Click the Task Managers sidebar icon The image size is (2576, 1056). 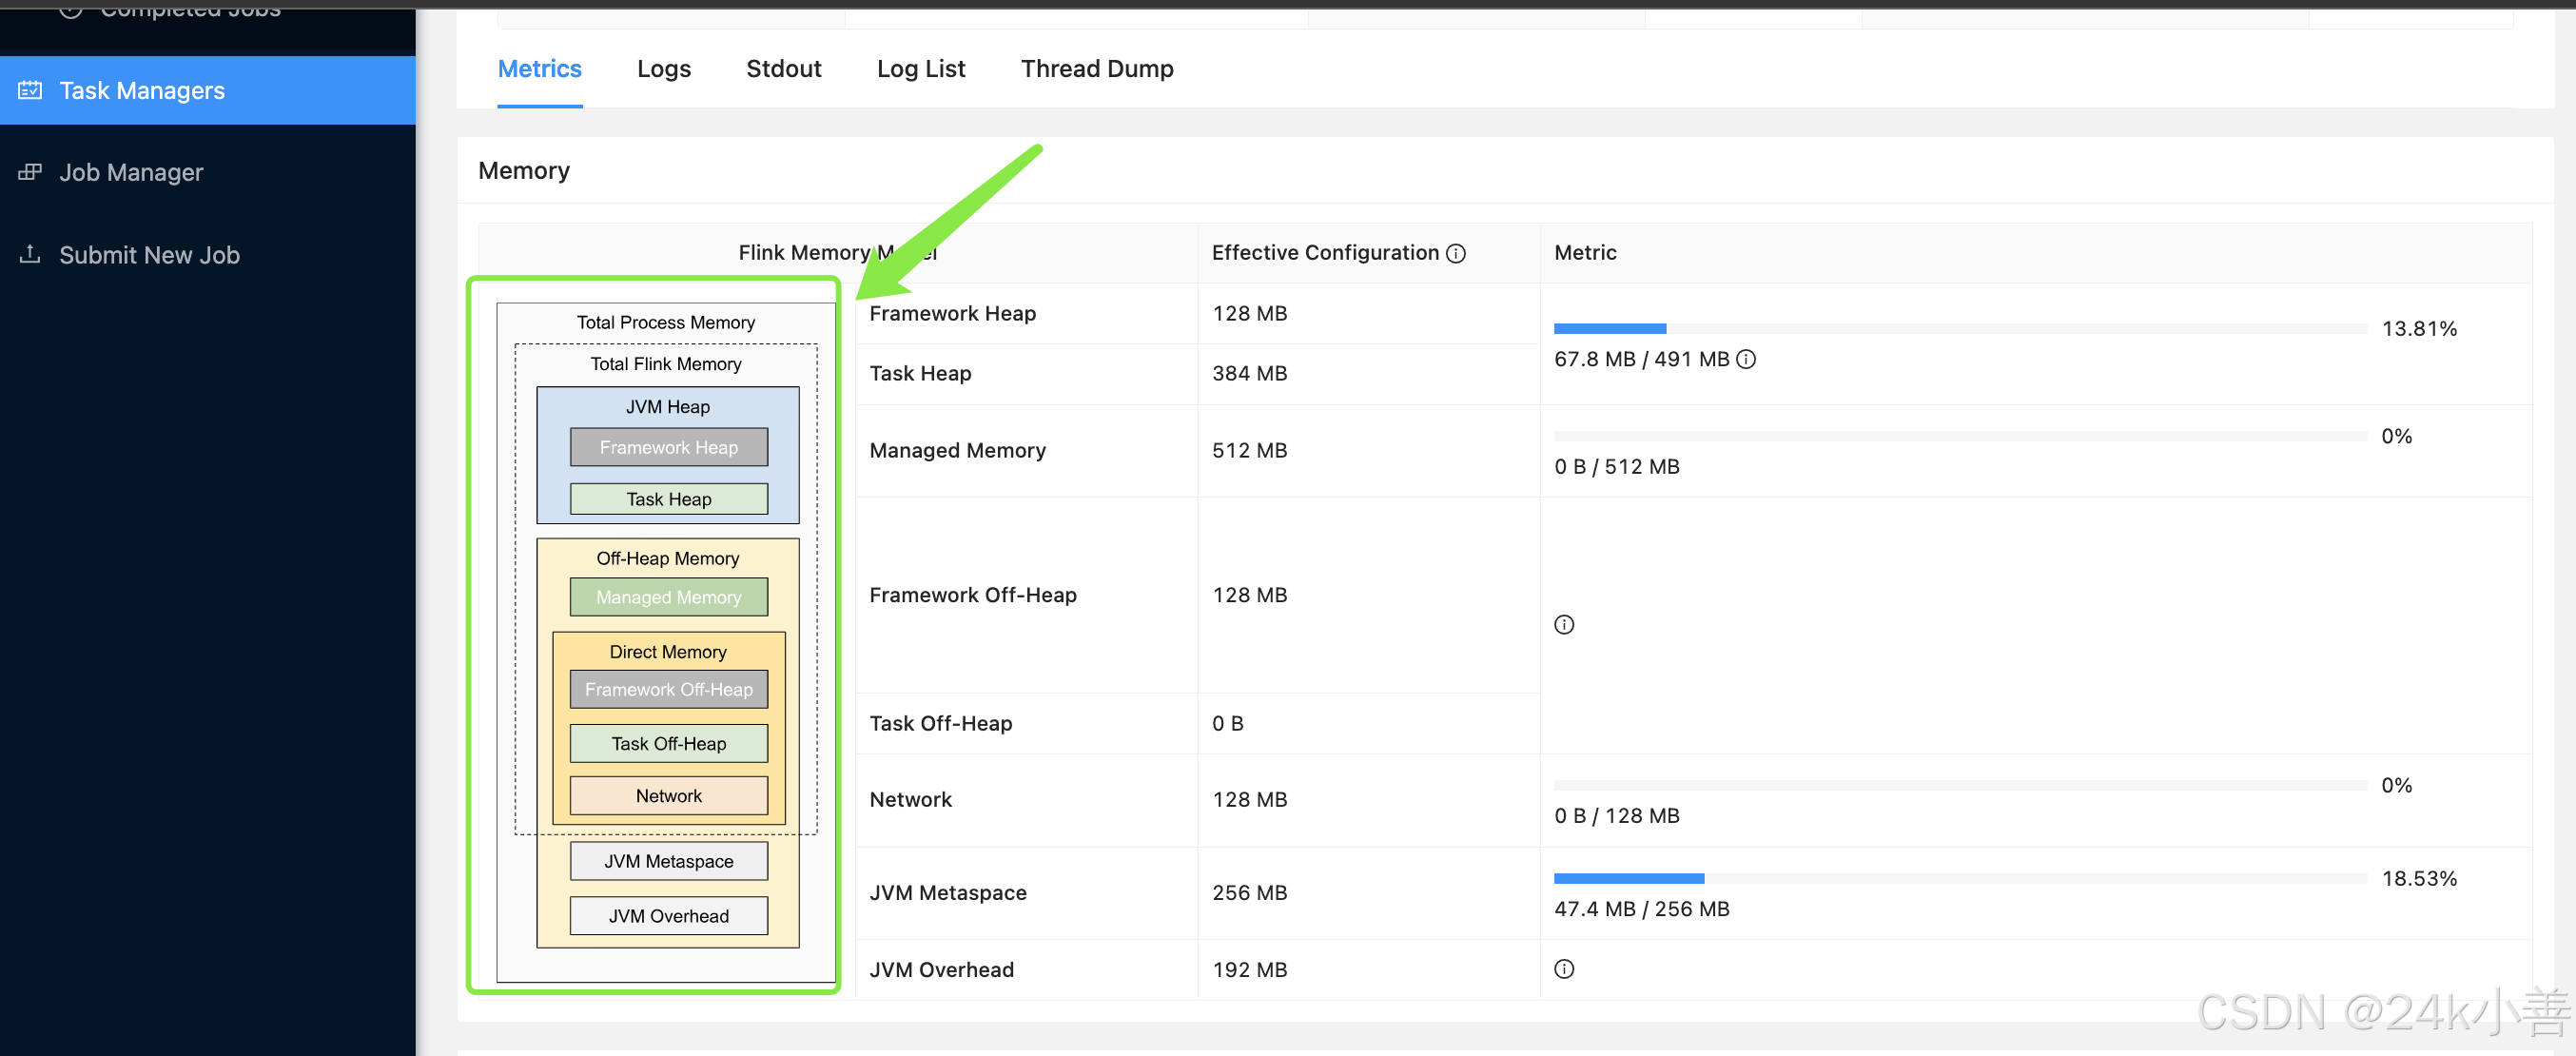click(30, 90)
